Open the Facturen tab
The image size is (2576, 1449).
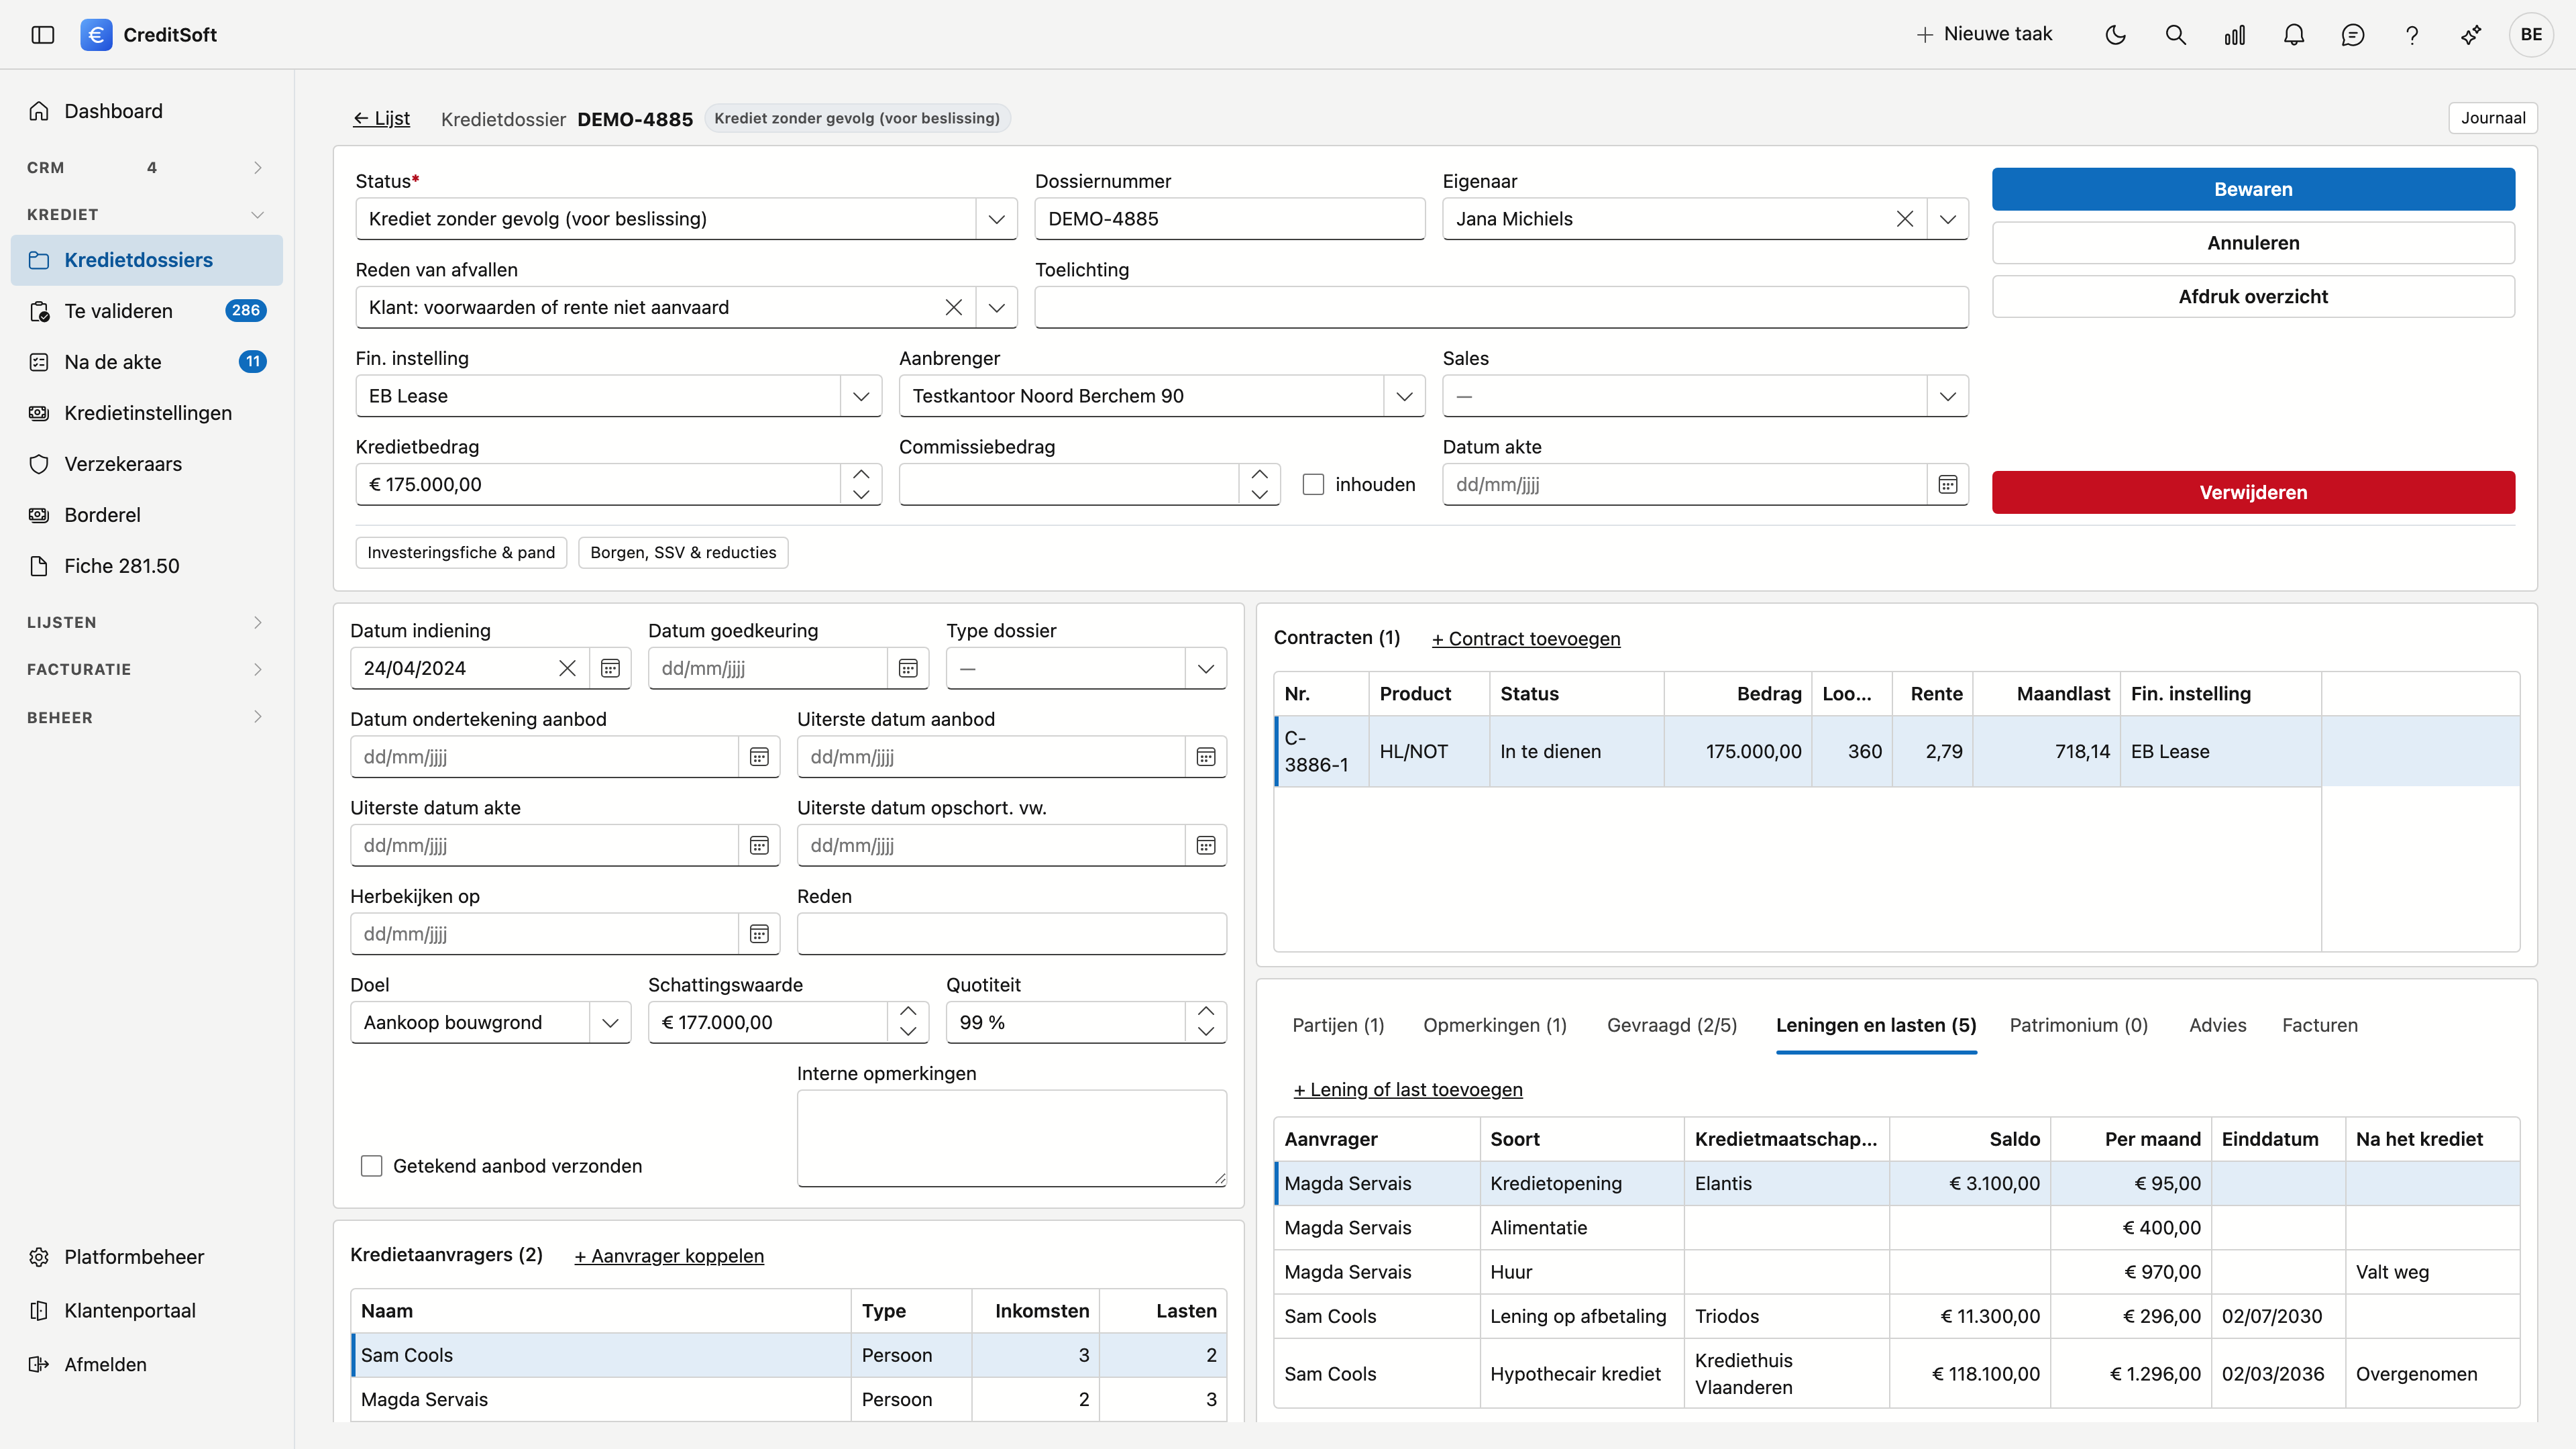[2320, 1025]
